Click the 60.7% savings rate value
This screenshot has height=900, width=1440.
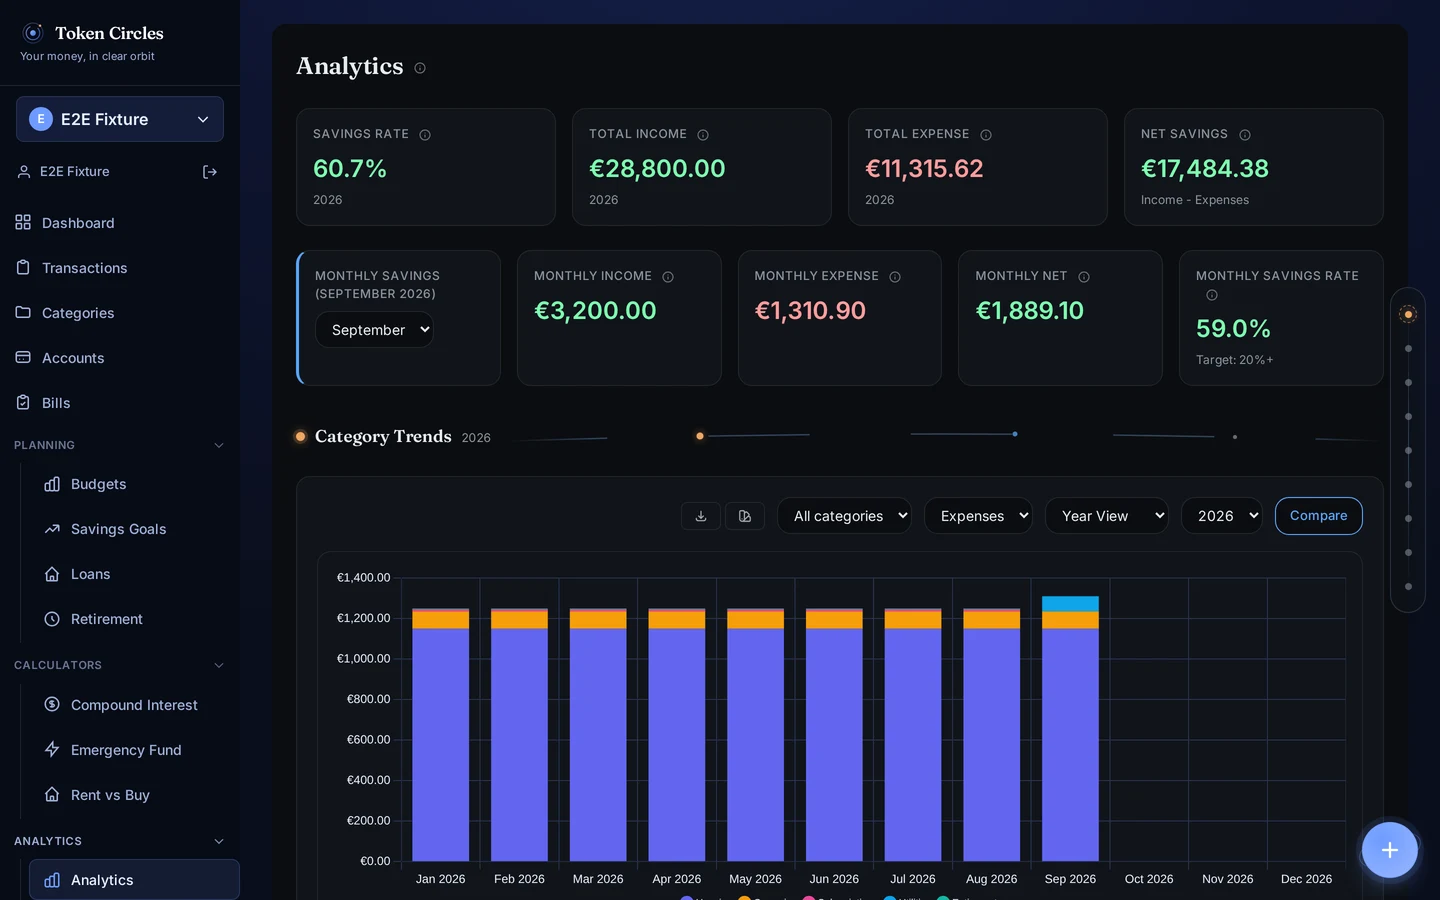click(350, 169)
